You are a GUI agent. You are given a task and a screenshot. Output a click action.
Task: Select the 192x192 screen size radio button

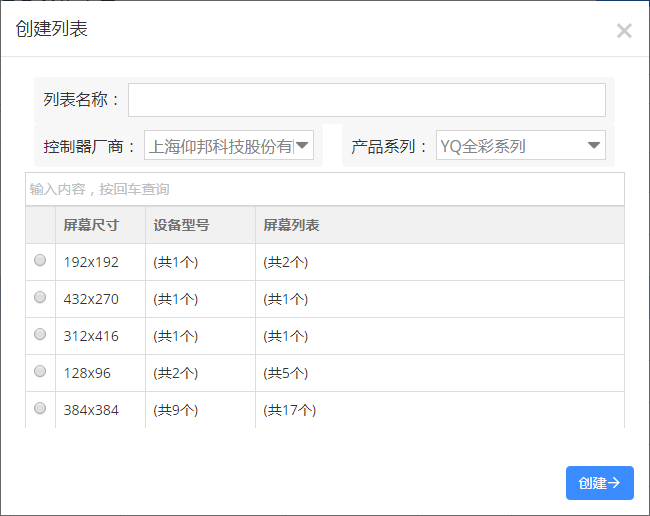pyautogui.click(x=40, y=260)
